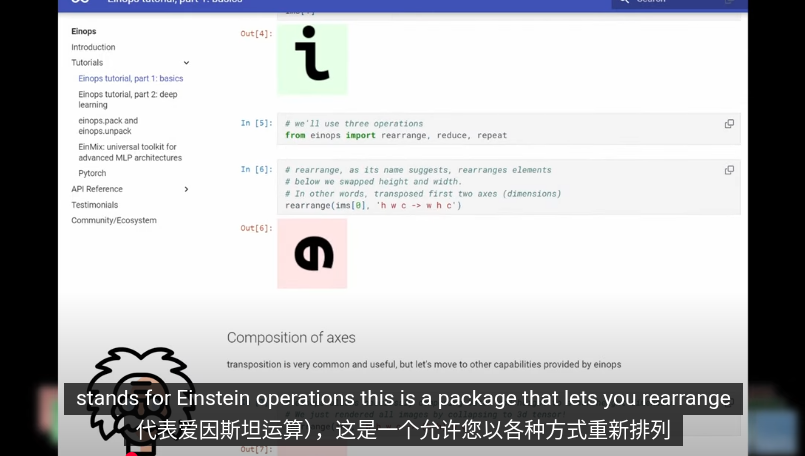The height and width of the screenshot is (456, 805).
Task: Click the Out[6] output label
Action: 256,228
